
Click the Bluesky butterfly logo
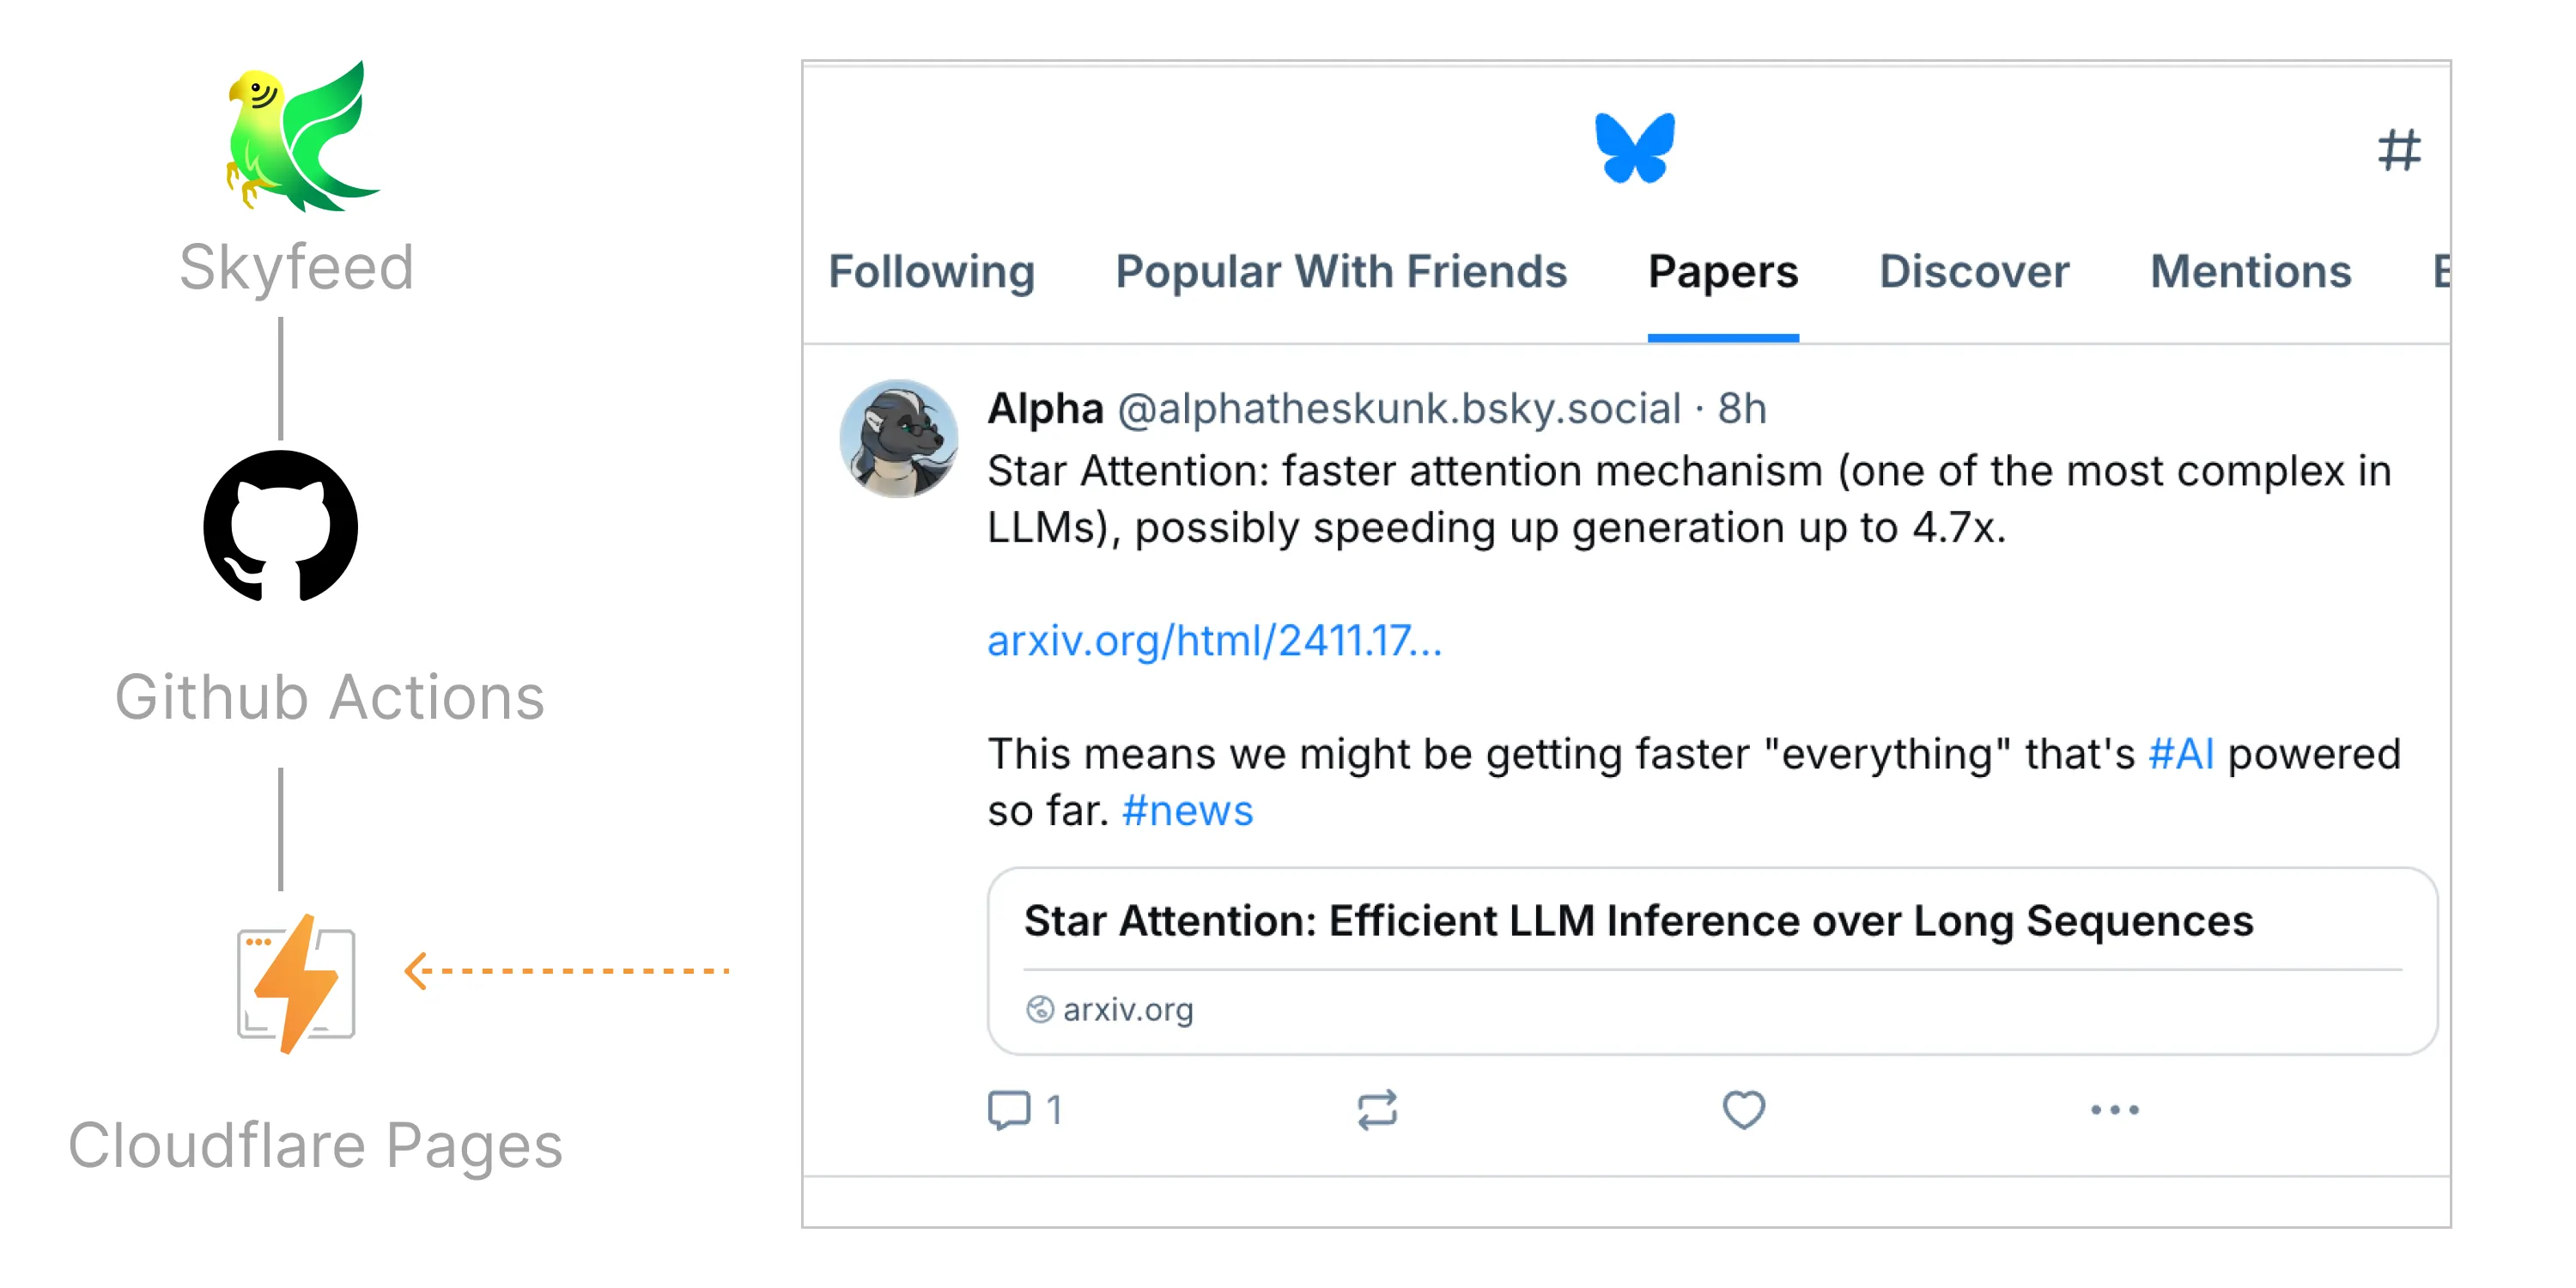click(x=1634, y=148)
